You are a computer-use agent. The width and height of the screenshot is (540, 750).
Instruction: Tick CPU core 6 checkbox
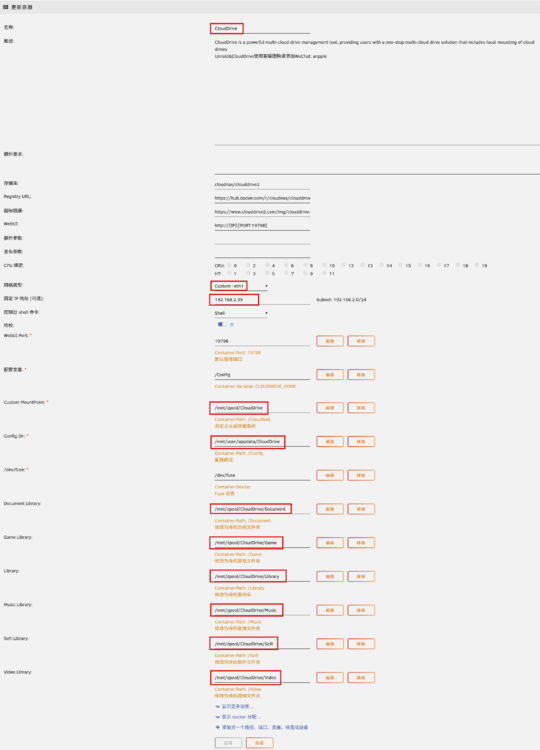[286, 265]
